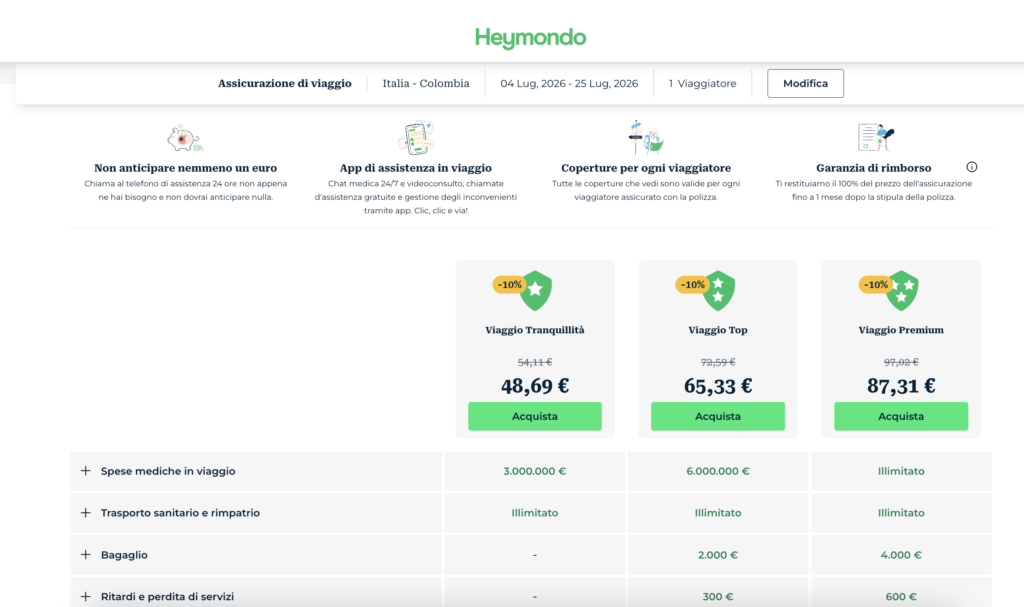Viewport: 1024px width, 607px height.
Task: Click the travel assistance app phone icon
Action: (416, 138)
